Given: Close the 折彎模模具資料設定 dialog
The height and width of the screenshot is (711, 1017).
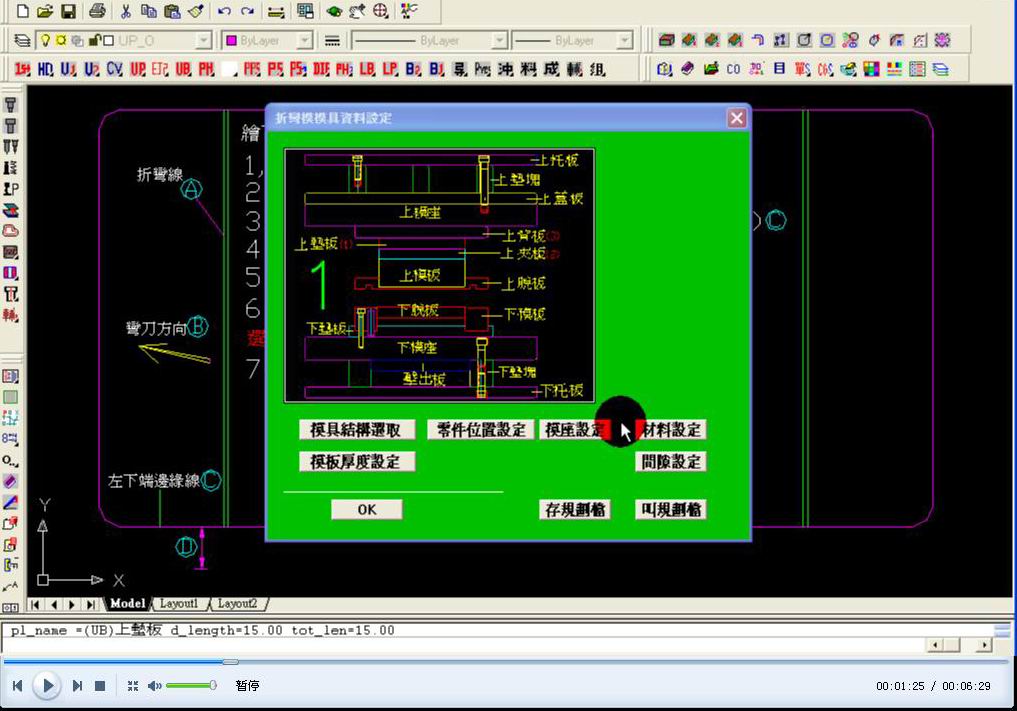Looking at the screenshot, I should tap(736, 118).
